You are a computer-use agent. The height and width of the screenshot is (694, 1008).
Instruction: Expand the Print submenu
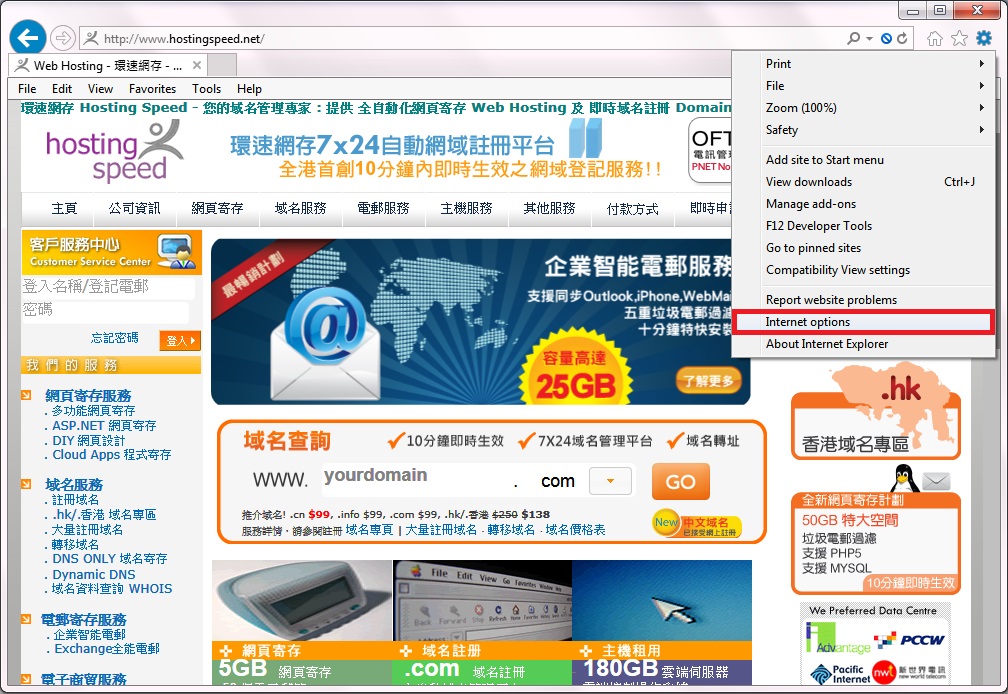[865, 64]
